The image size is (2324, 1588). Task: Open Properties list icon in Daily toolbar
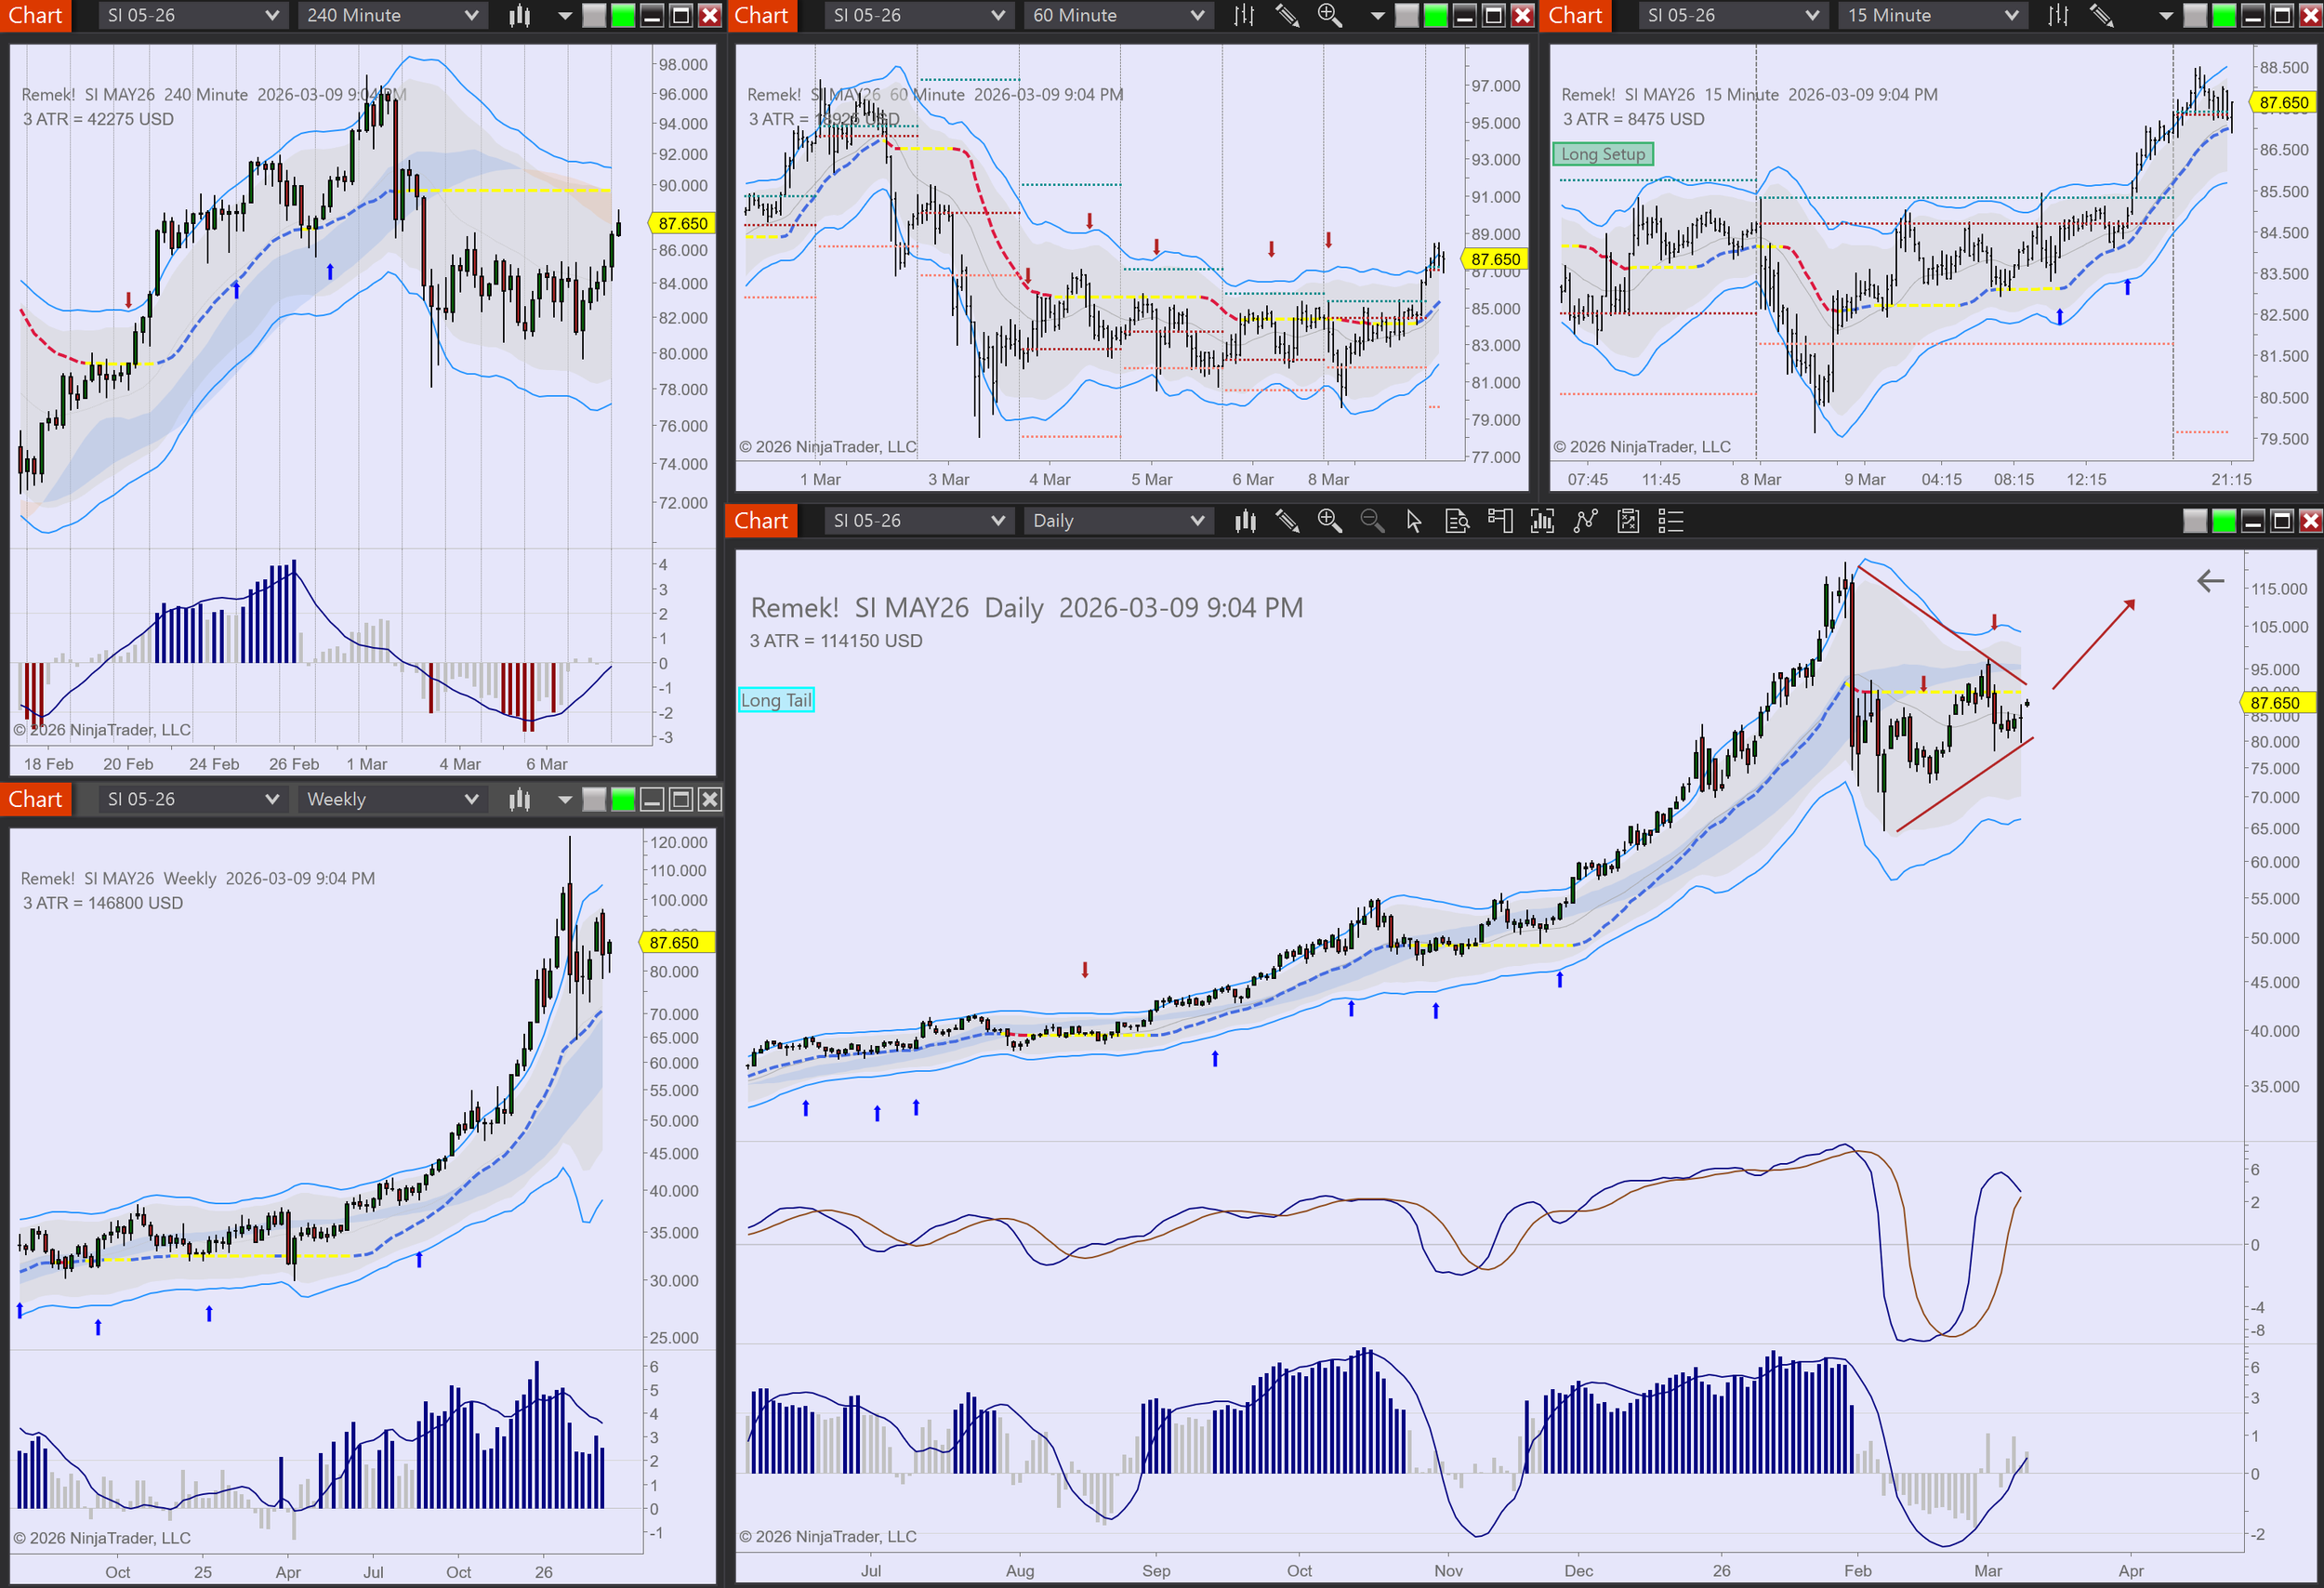(x=1671, y=521)
